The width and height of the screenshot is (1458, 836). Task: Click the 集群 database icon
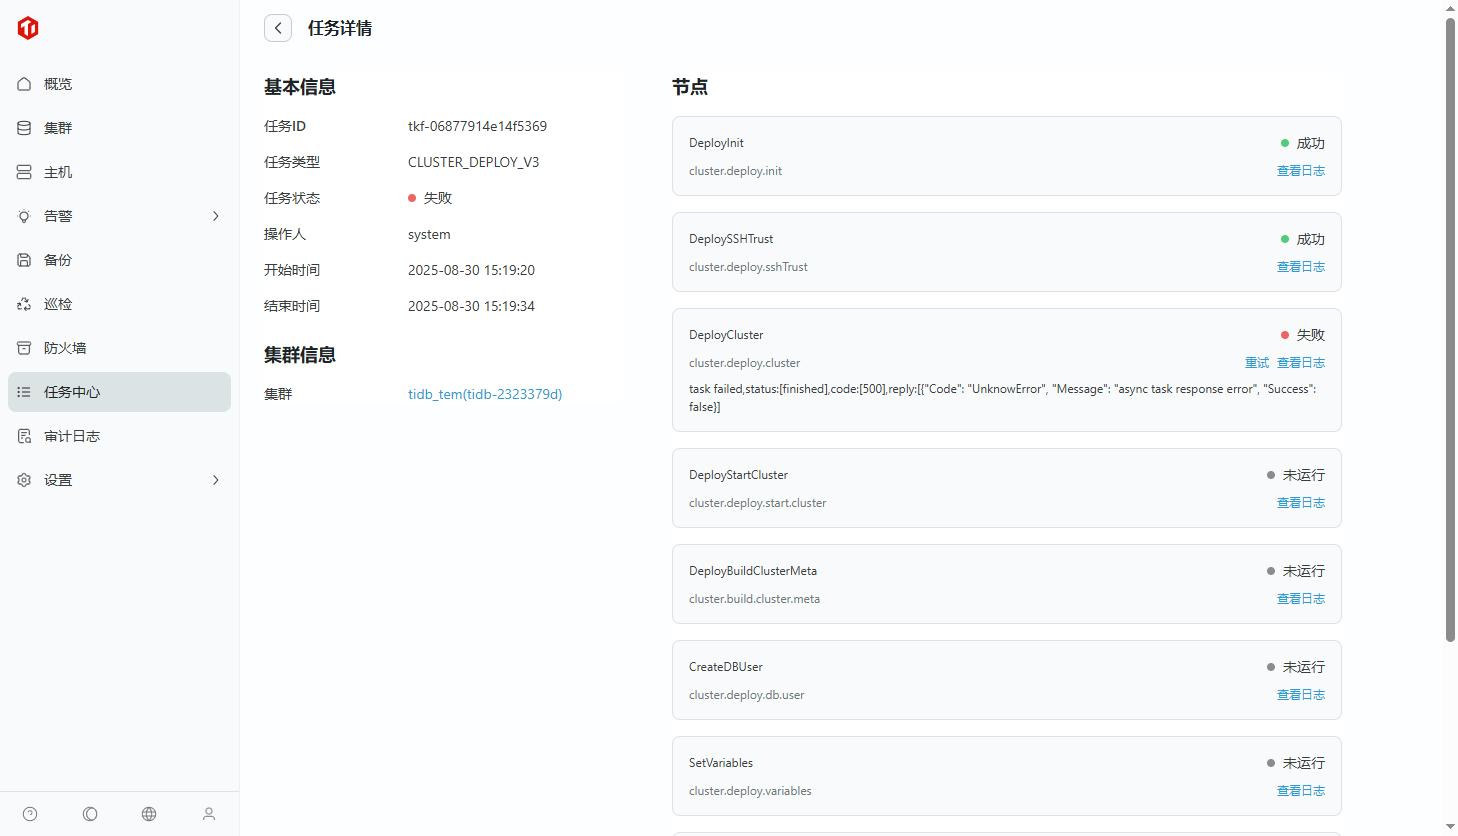24,128
